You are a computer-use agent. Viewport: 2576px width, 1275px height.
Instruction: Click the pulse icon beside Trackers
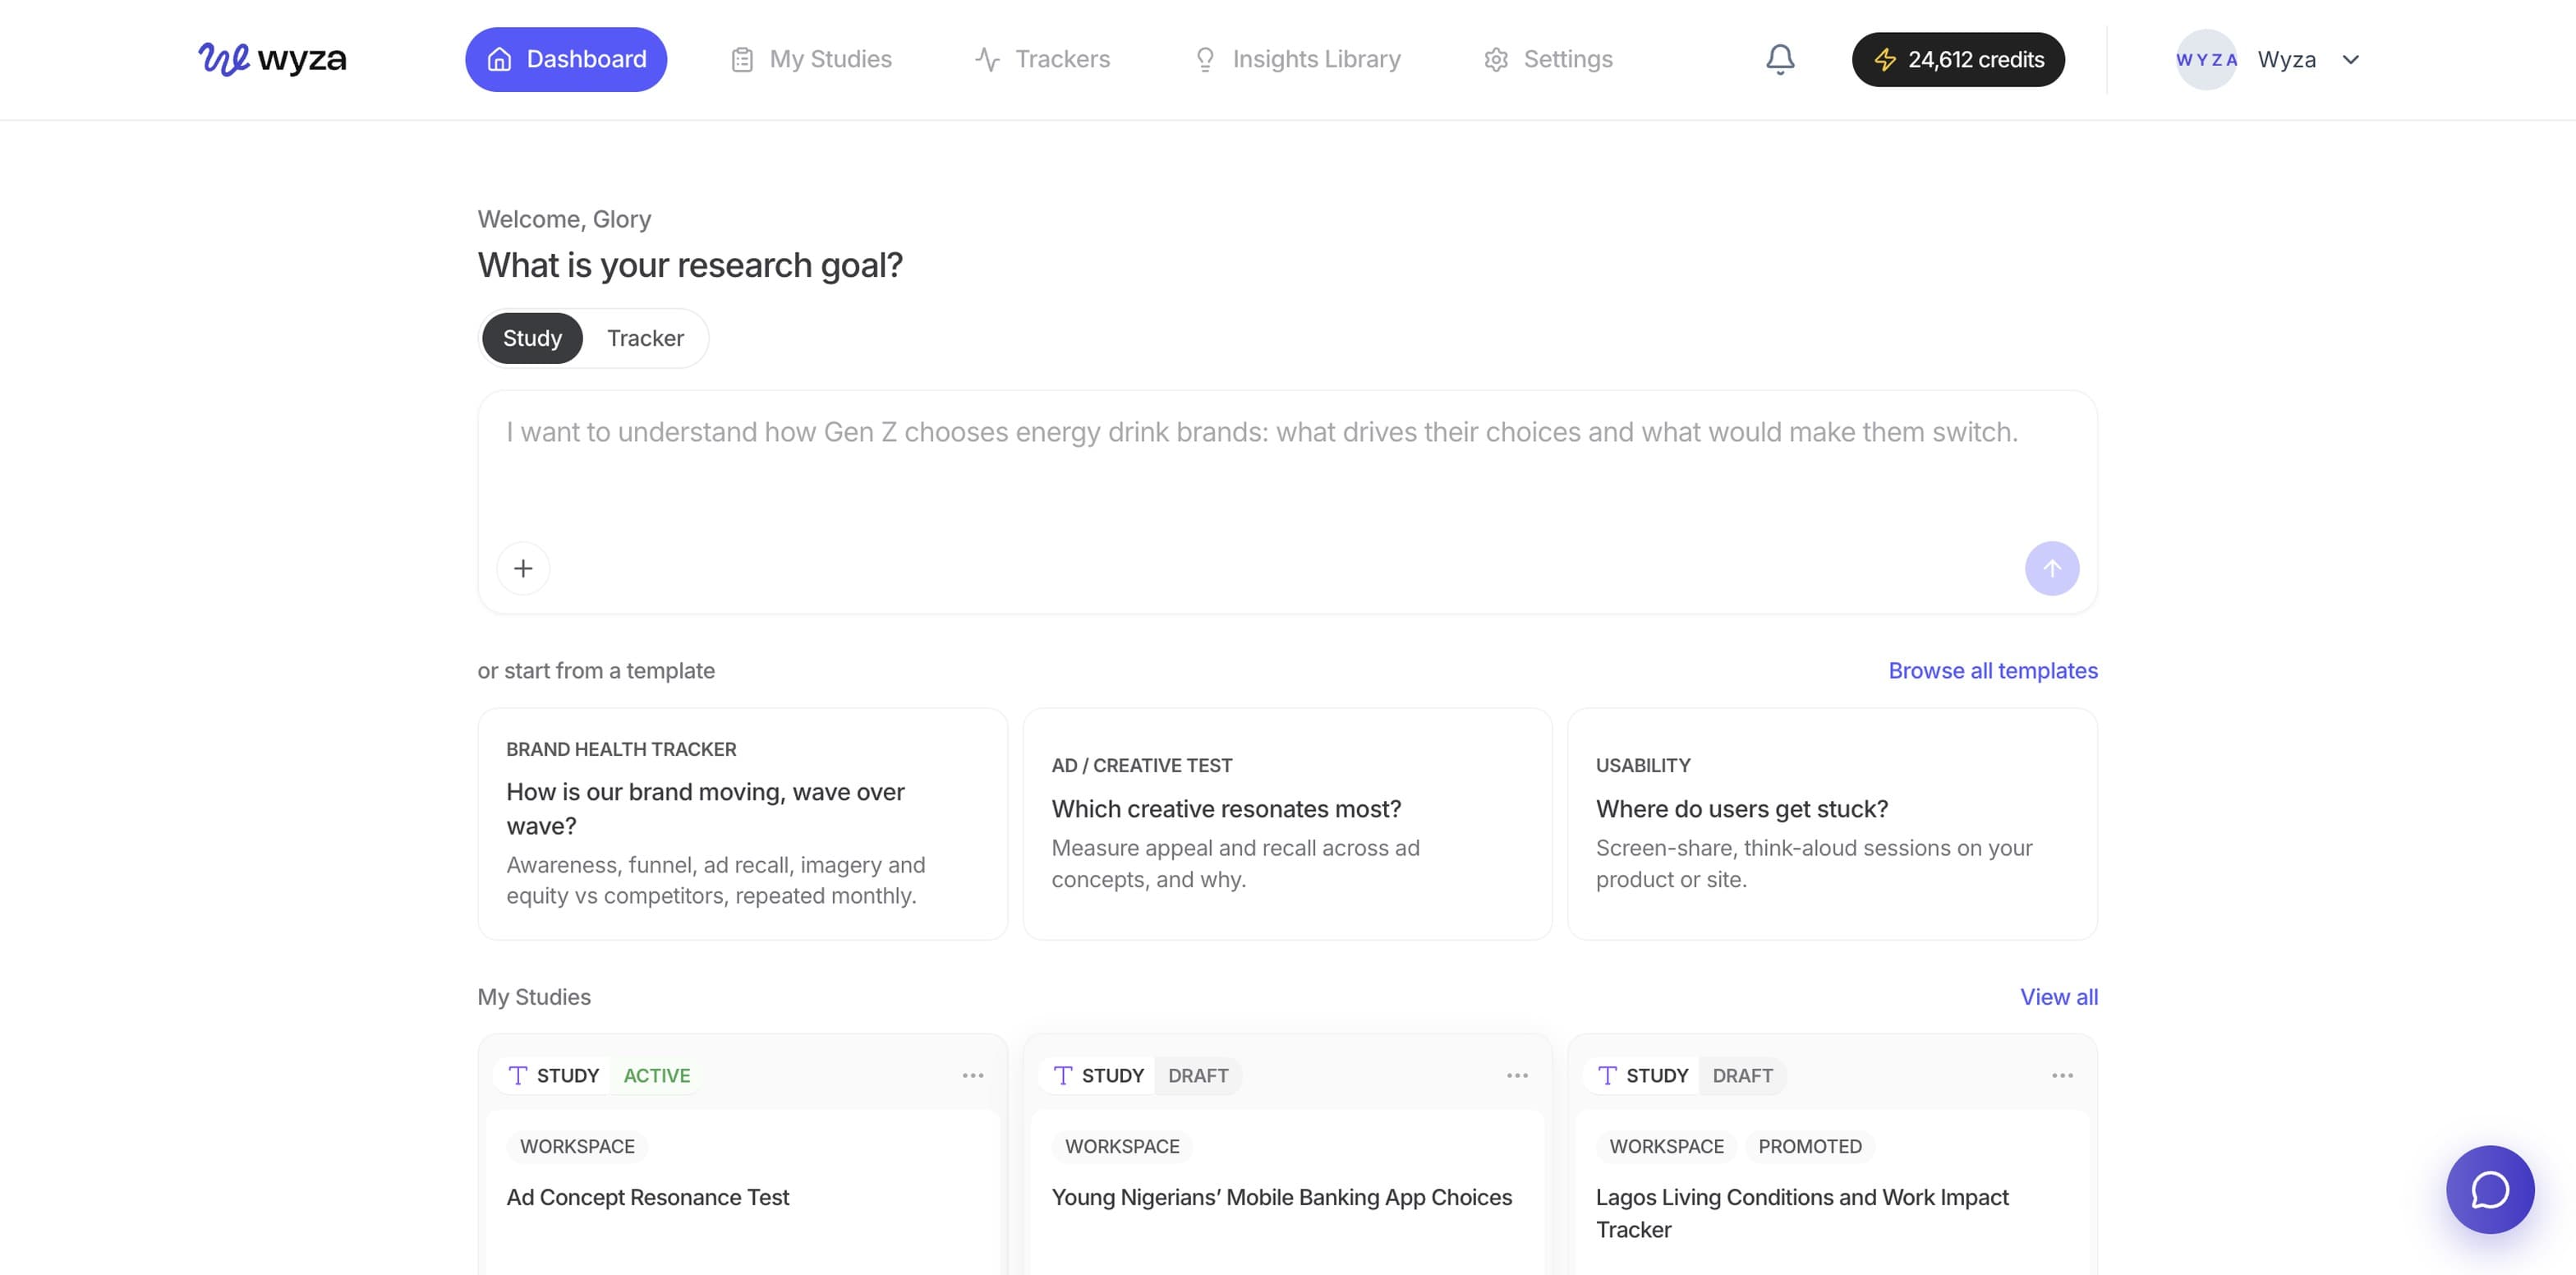pyautogui.click(x=987, y=60)
